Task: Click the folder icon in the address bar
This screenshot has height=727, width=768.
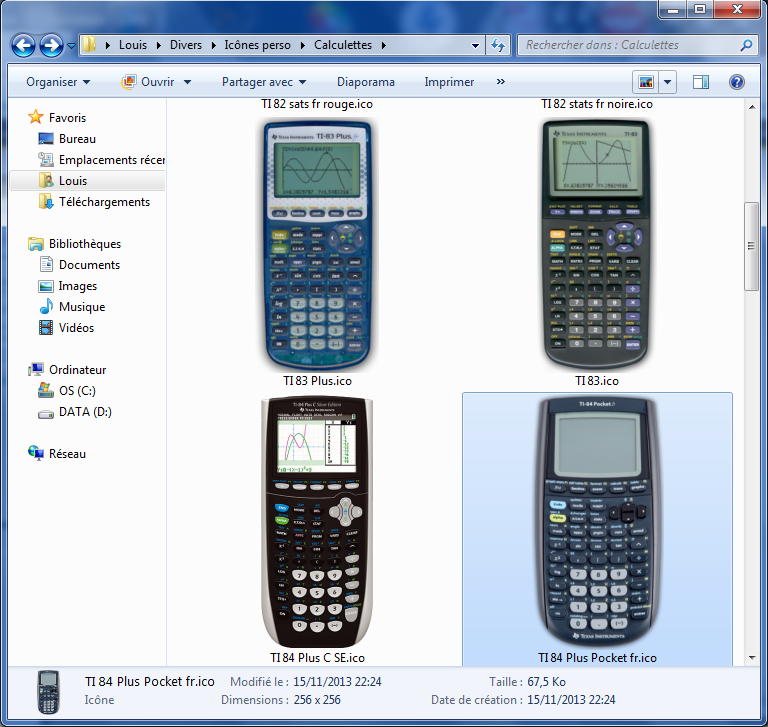Action: tap(89, 45)
